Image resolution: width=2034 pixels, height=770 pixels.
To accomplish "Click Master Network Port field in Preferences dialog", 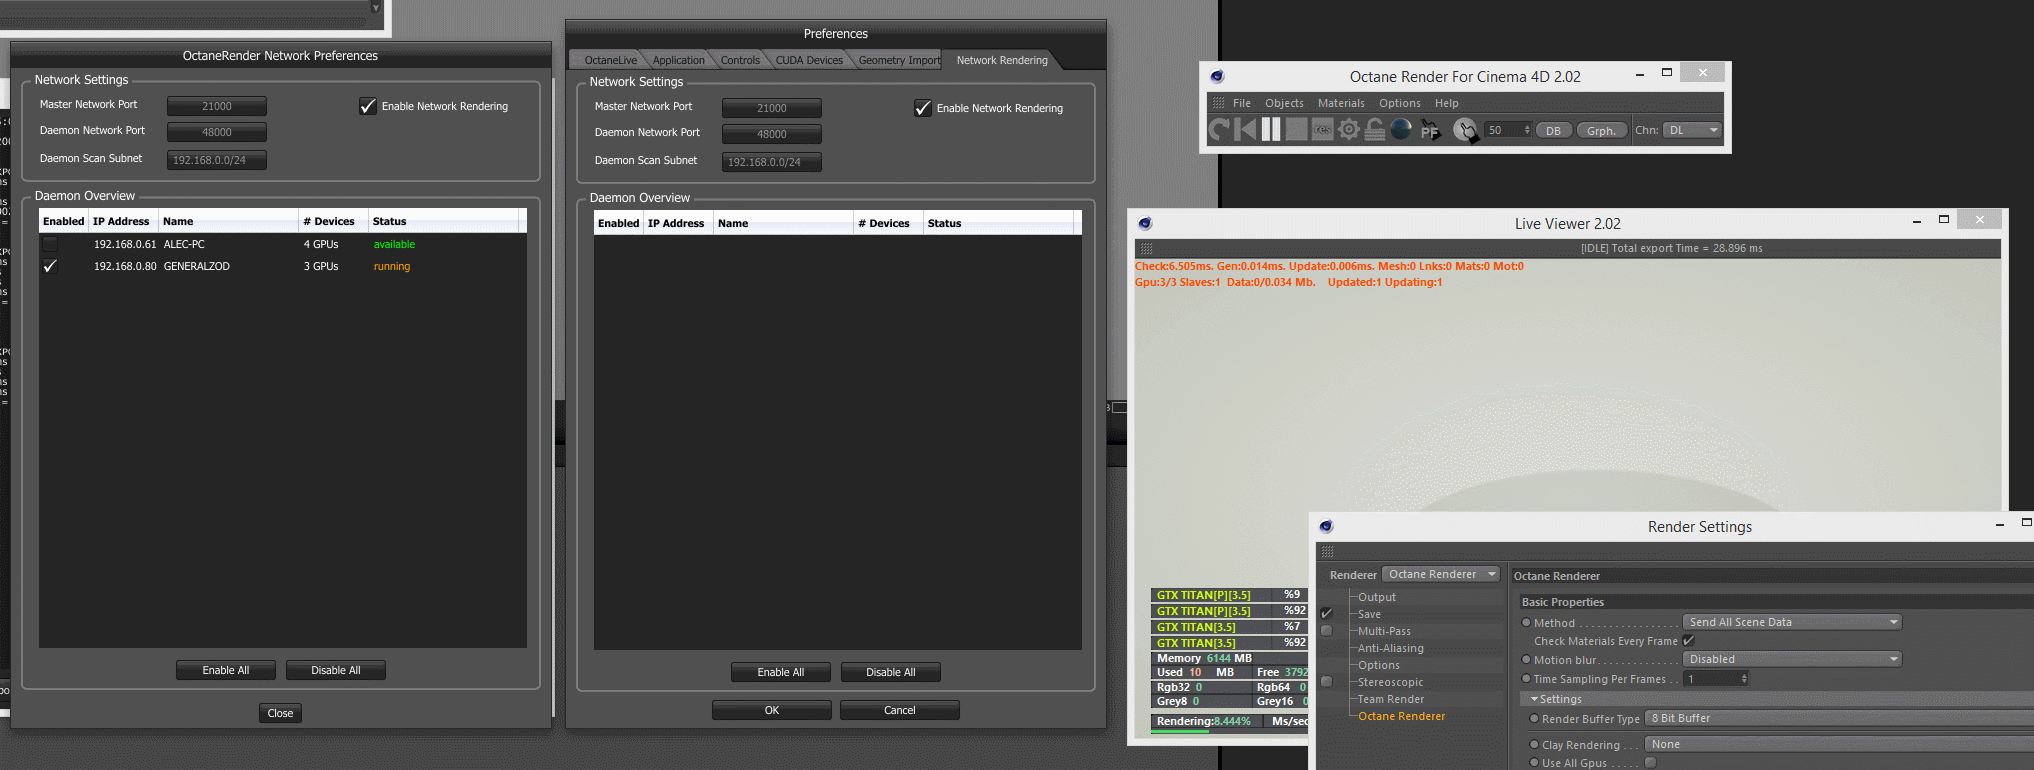I will coord(772,108).
